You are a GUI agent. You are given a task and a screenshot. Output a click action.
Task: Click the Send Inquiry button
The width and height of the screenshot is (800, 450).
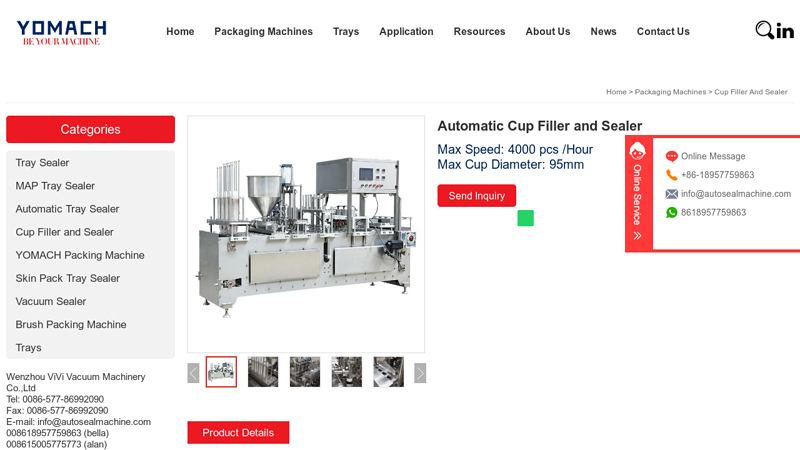click(477, 195)
